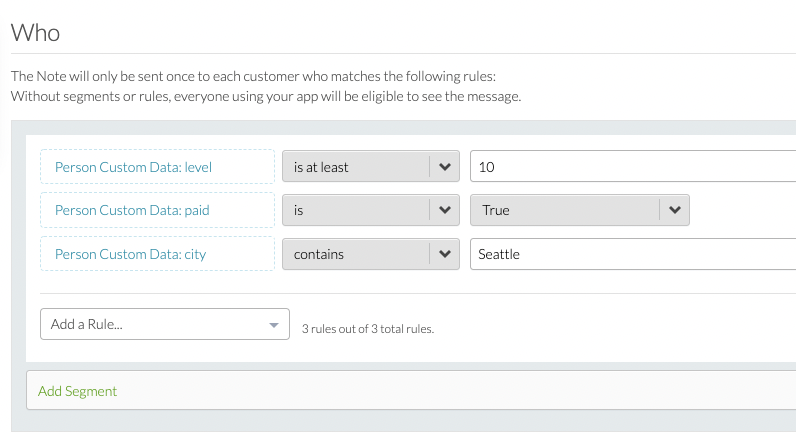This screenshot has width=796, height=434.
Task: Click the caret triangle in 'Add a Rule...'
Action: 274,325
